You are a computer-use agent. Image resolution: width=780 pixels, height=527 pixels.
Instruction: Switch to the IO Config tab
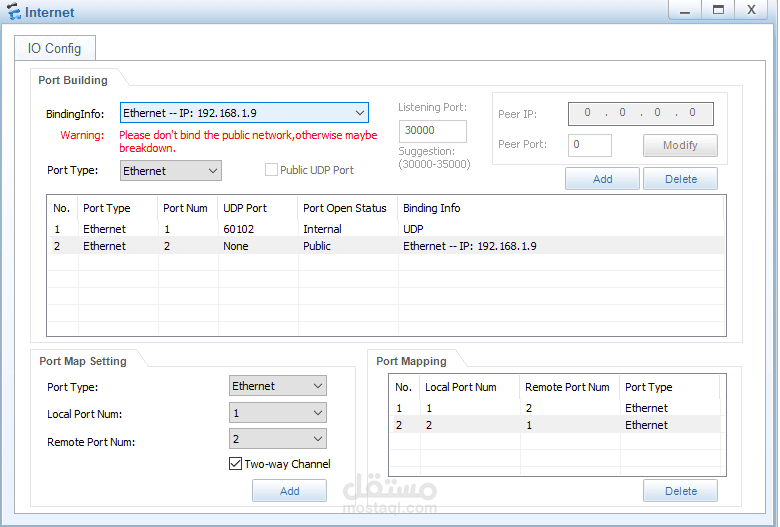pos(55,48)
